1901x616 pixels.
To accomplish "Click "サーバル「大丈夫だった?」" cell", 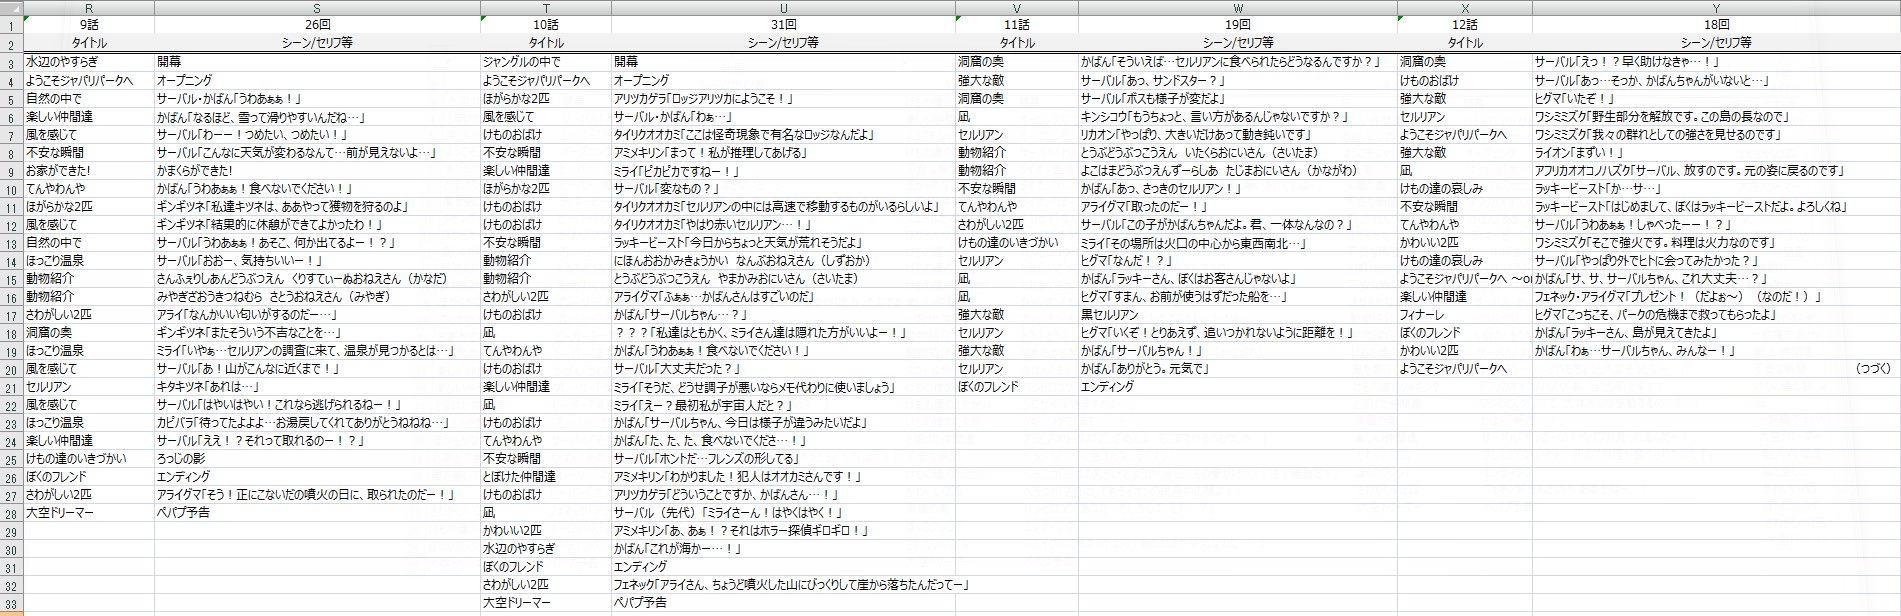I will click(x=783, y=369).
